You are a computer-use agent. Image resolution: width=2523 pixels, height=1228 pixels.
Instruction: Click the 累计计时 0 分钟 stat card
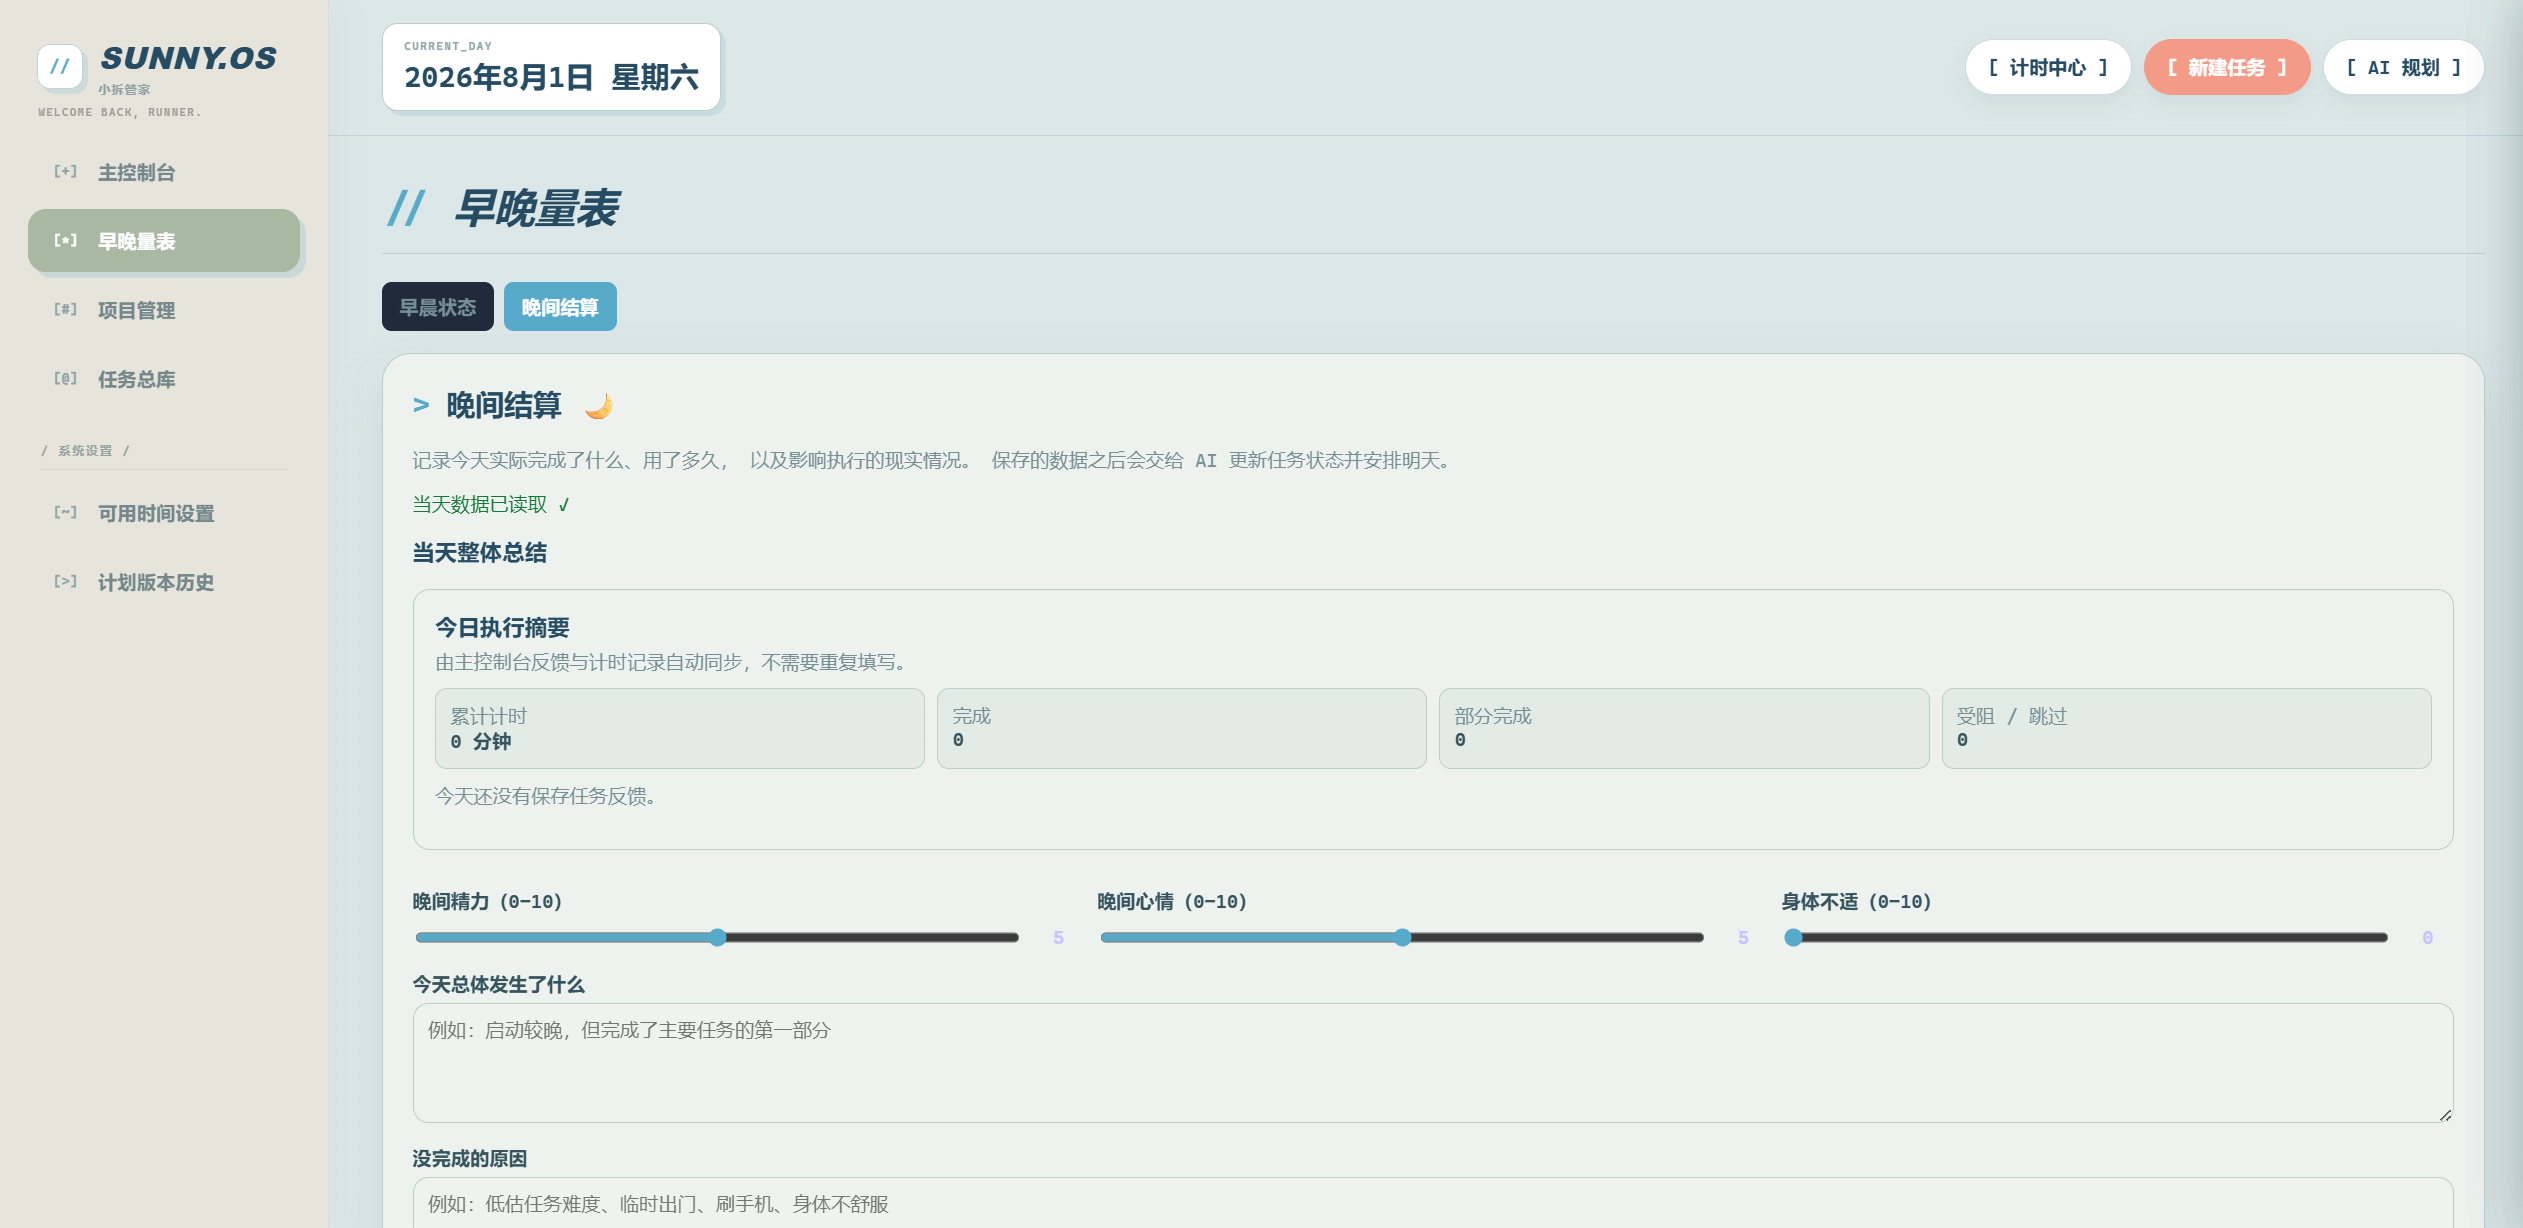click(x=680, y=728)
